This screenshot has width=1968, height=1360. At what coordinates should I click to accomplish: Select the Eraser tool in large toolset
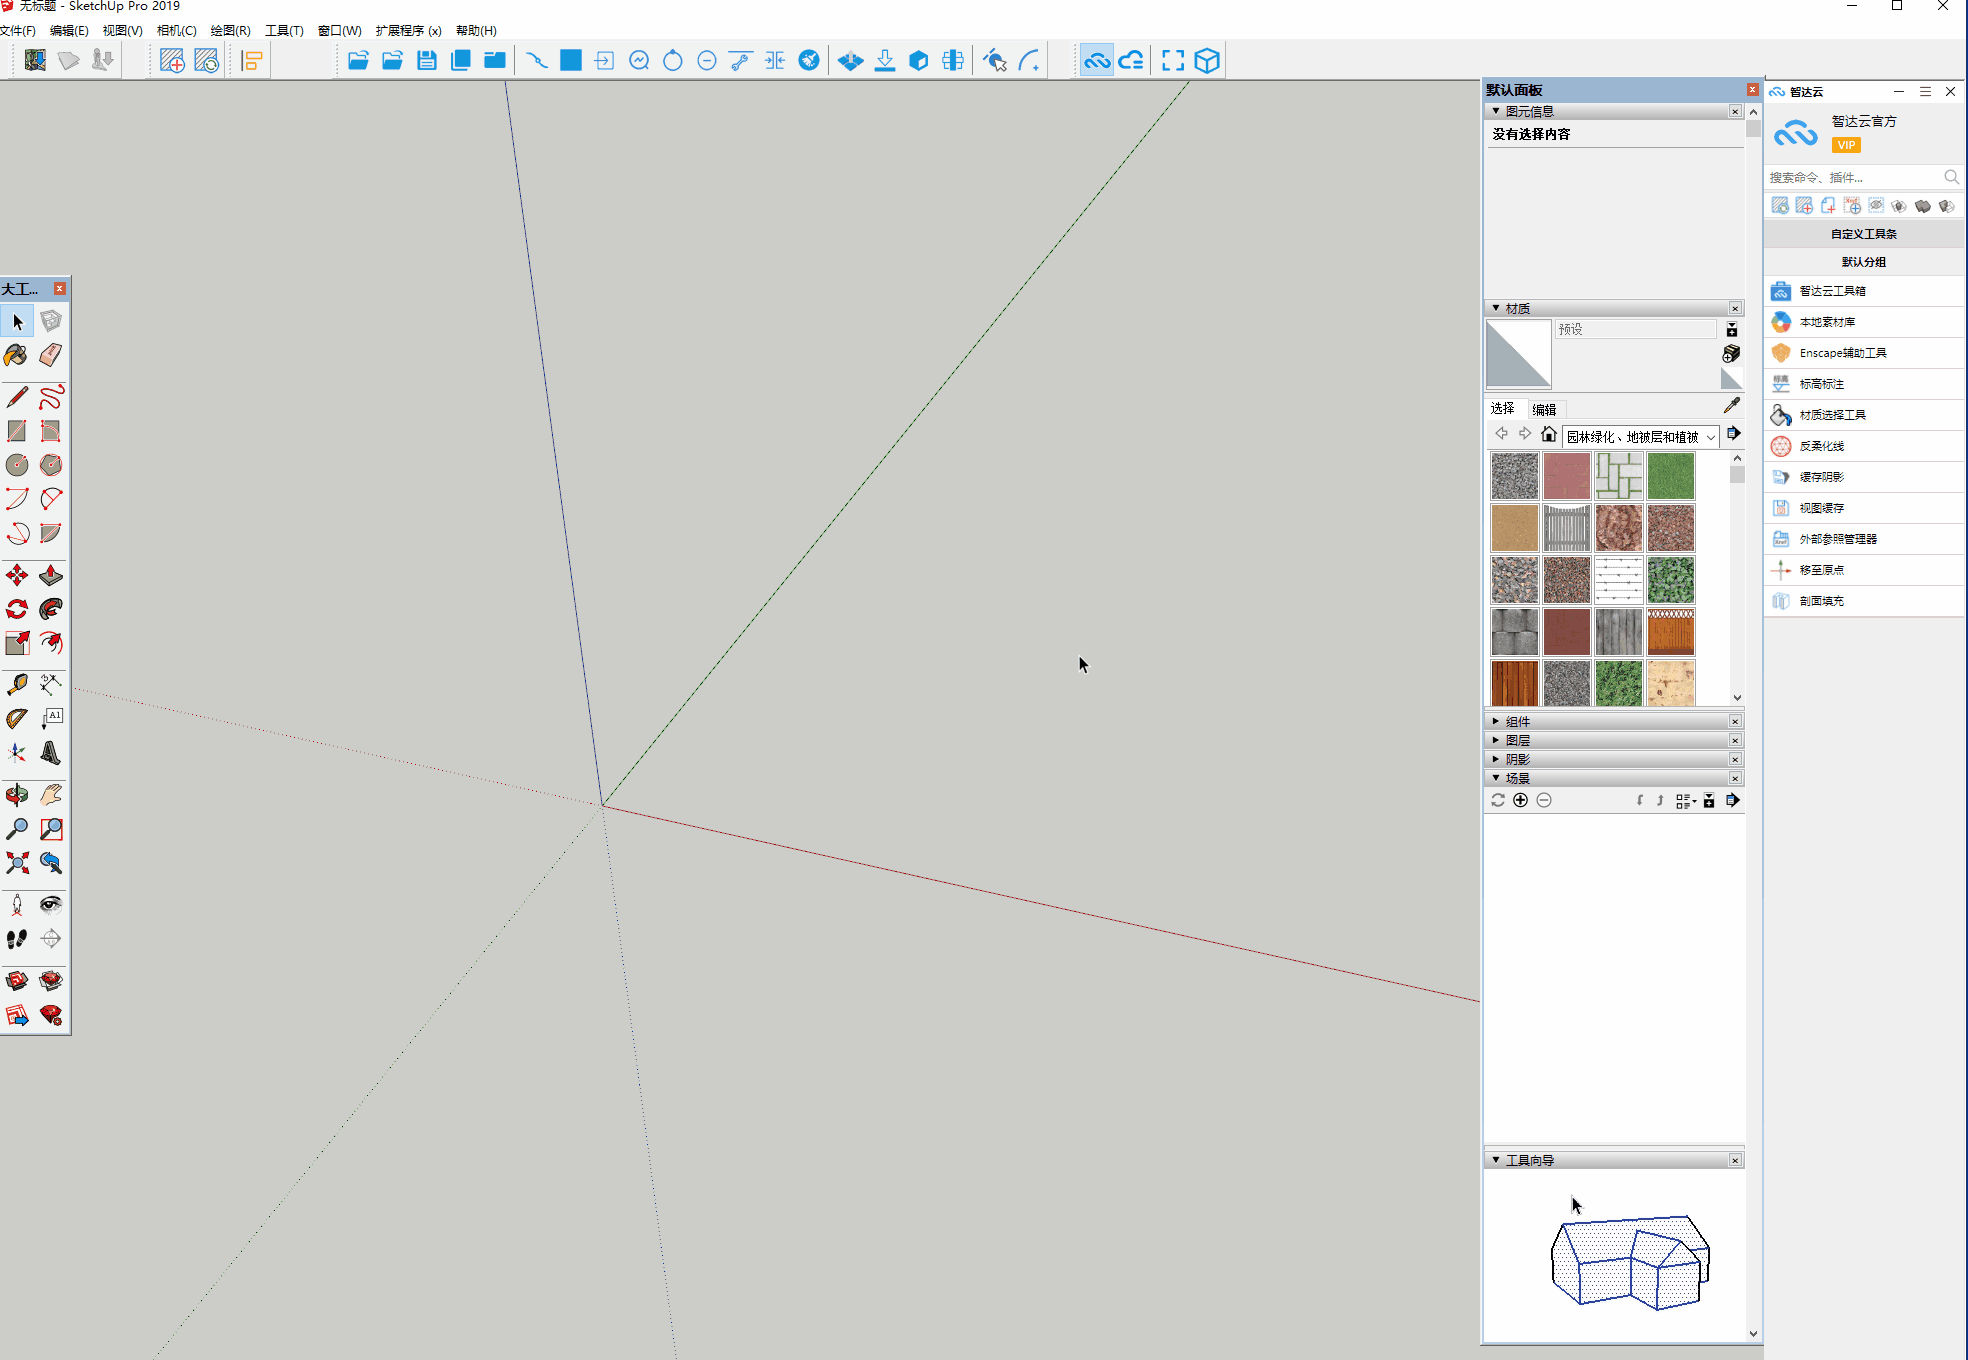(x=51, y=355)
